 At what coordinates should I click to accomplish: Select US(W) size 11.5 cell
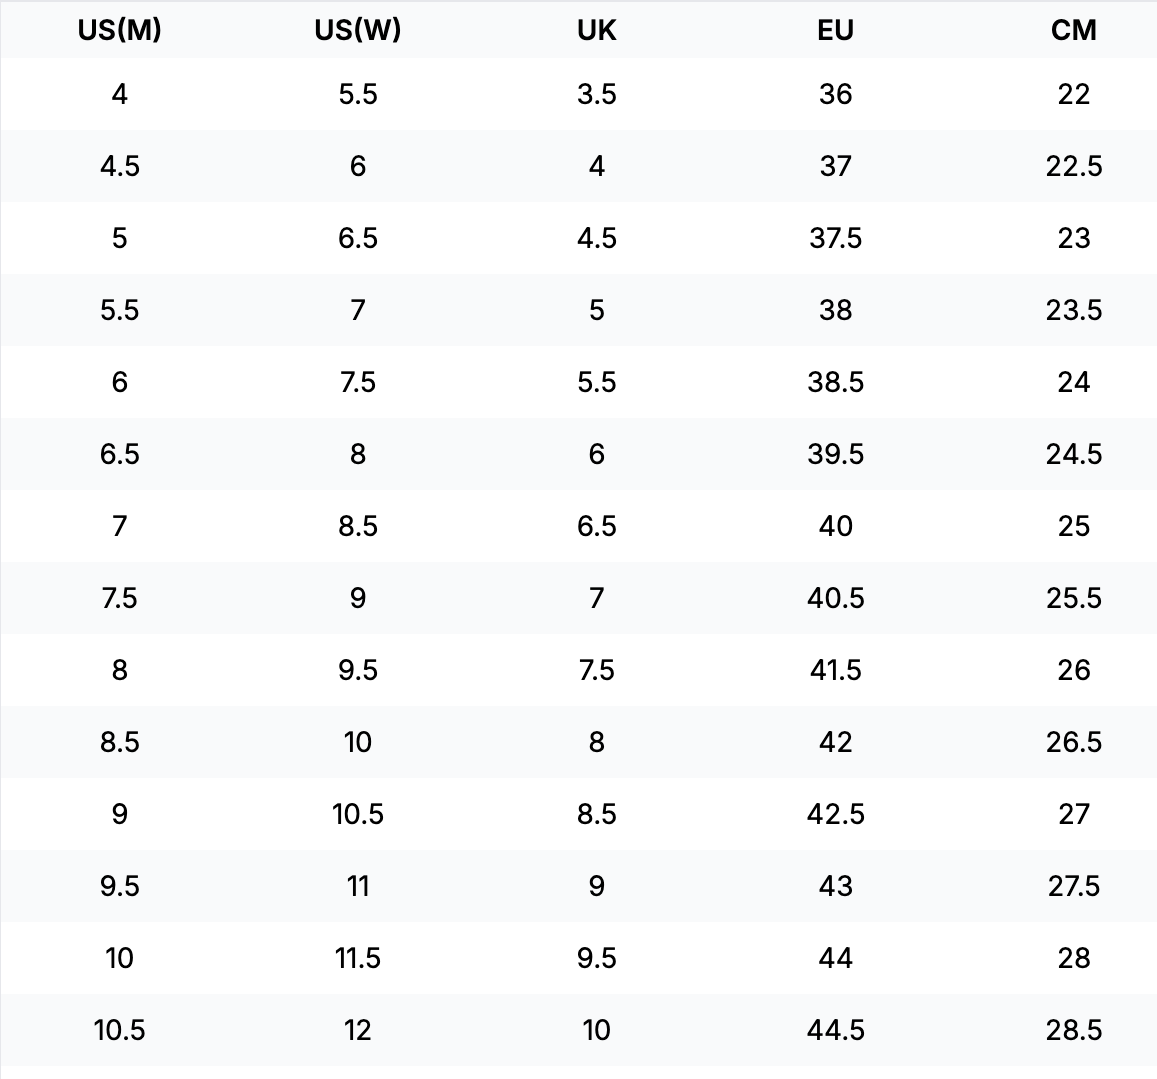pyautogui.click(x=358, y=958)
